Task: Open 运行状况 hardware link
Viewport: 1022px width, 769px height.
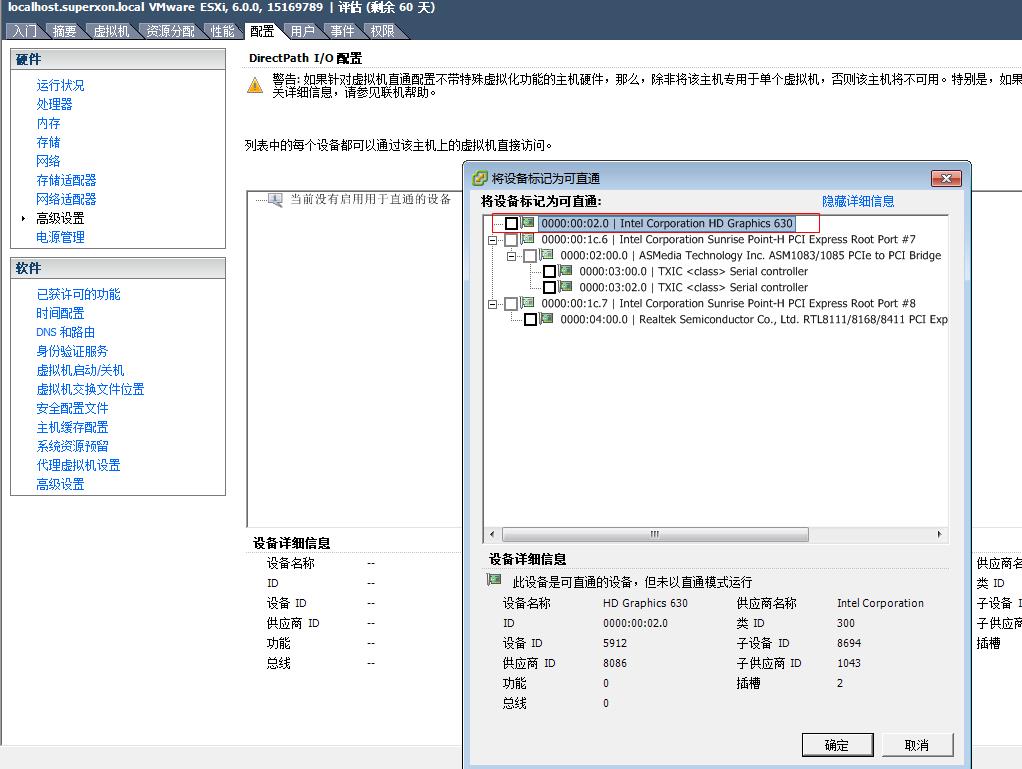Action: (x=61, y=85)
